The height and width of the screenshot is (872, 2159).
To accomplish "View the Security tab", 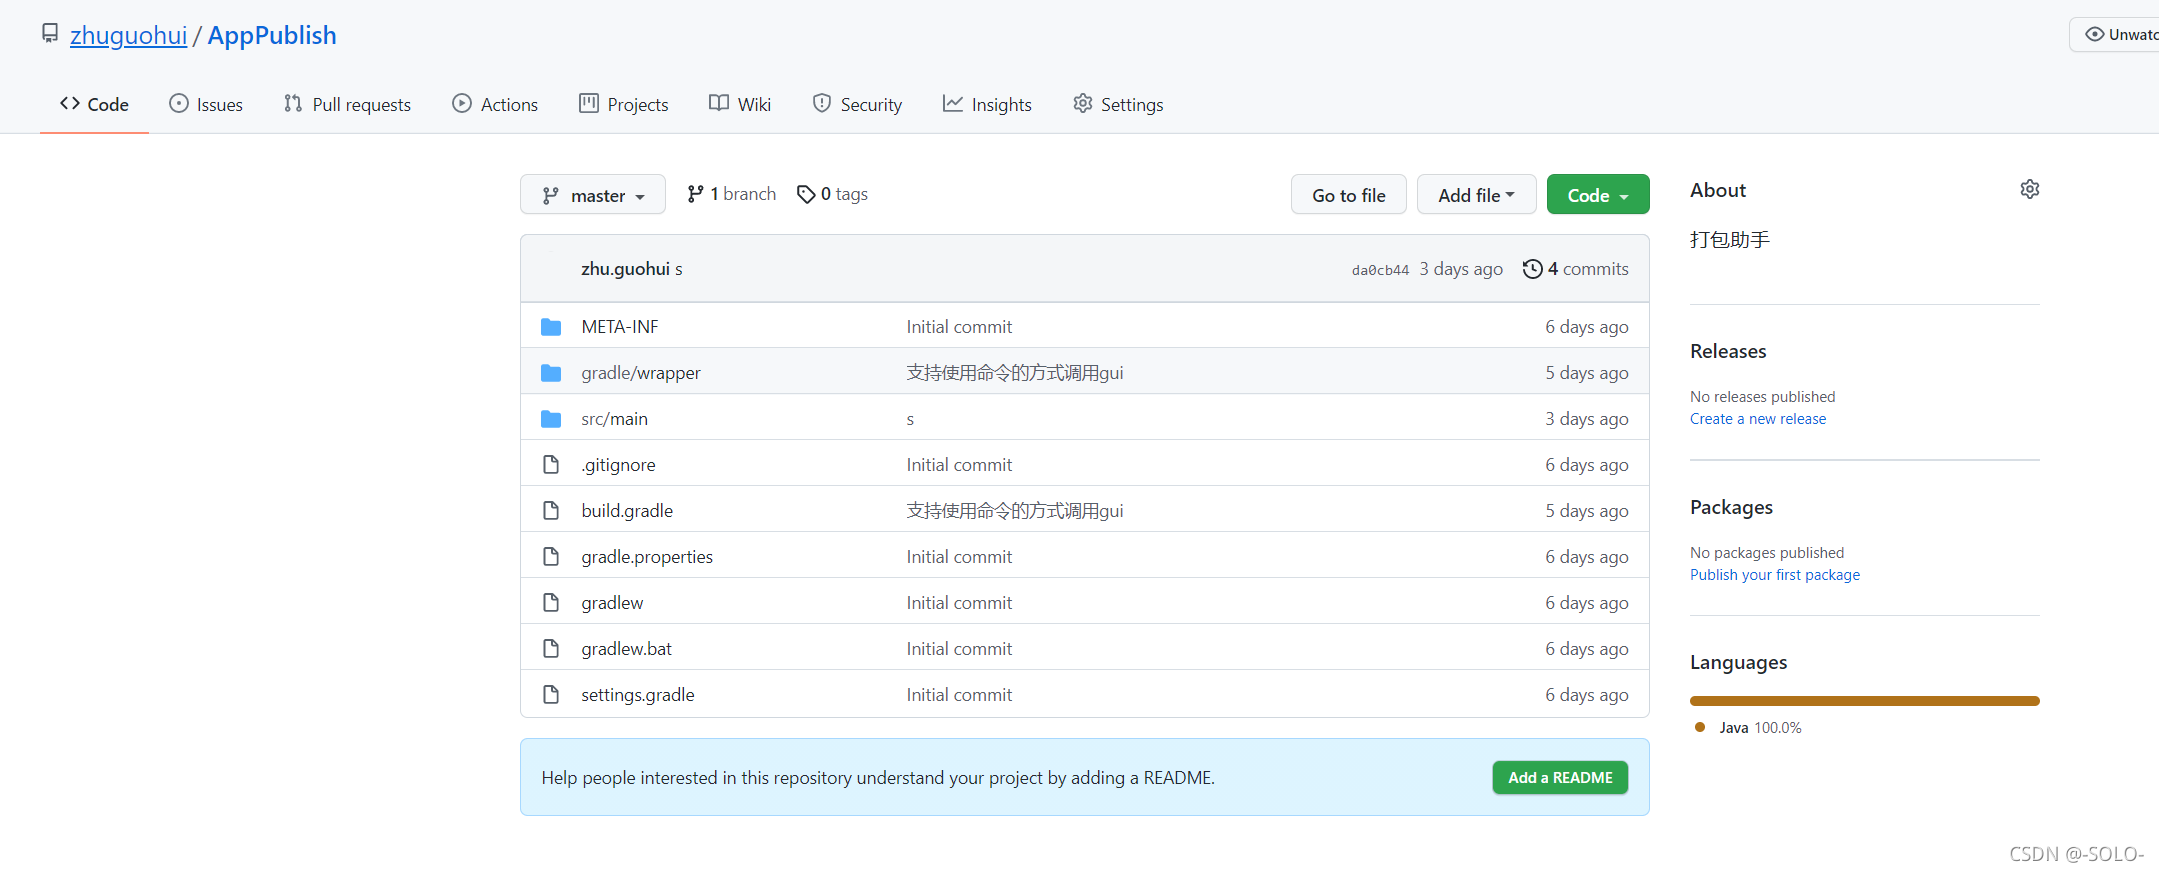I will point(857,104).
